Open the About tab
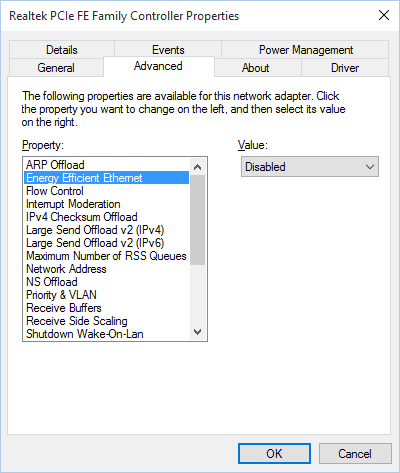This screenshot has height=473, width=400. click(x=255, y=68)
